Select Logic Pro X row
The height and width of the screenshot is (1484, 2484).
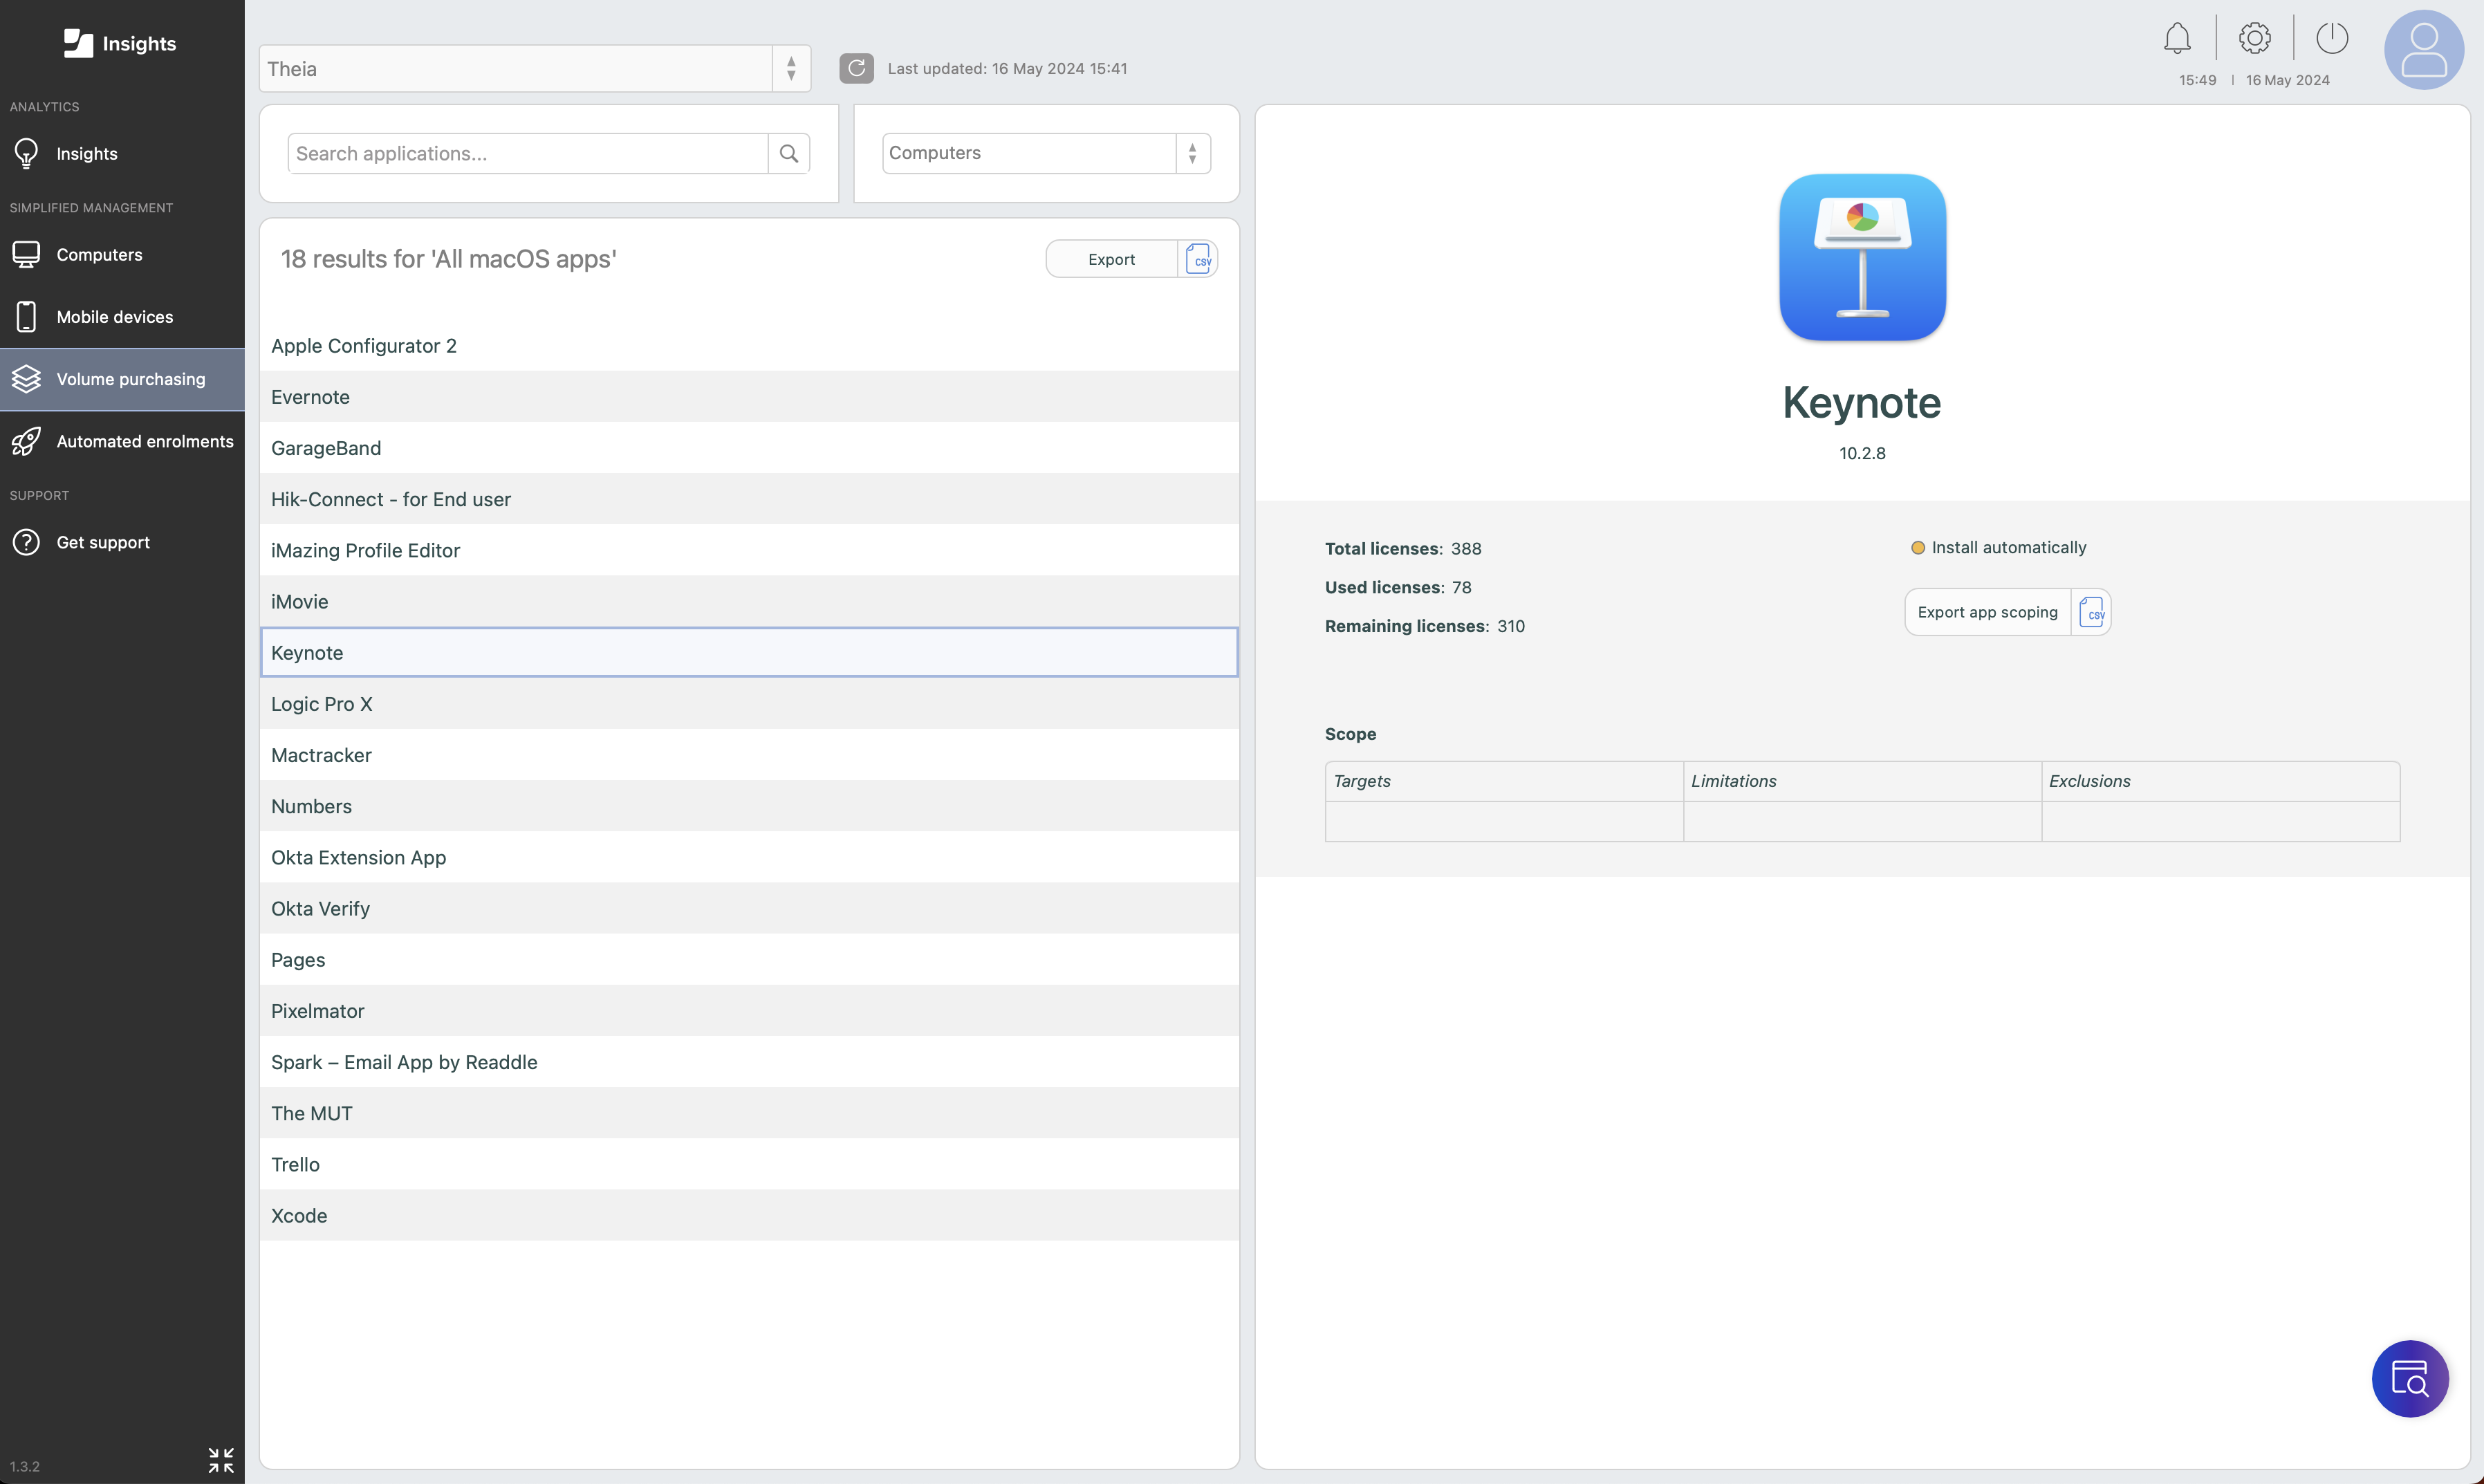tap(749, 704)
